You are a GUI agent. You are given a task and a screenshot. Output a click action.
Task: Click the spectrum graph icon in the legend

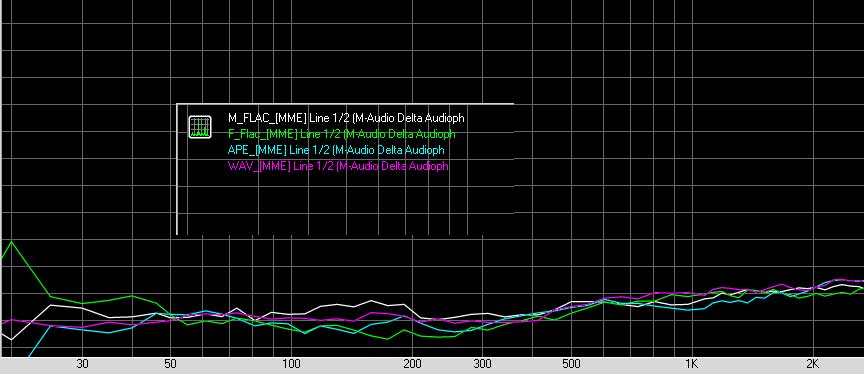[x=199, y=127]
